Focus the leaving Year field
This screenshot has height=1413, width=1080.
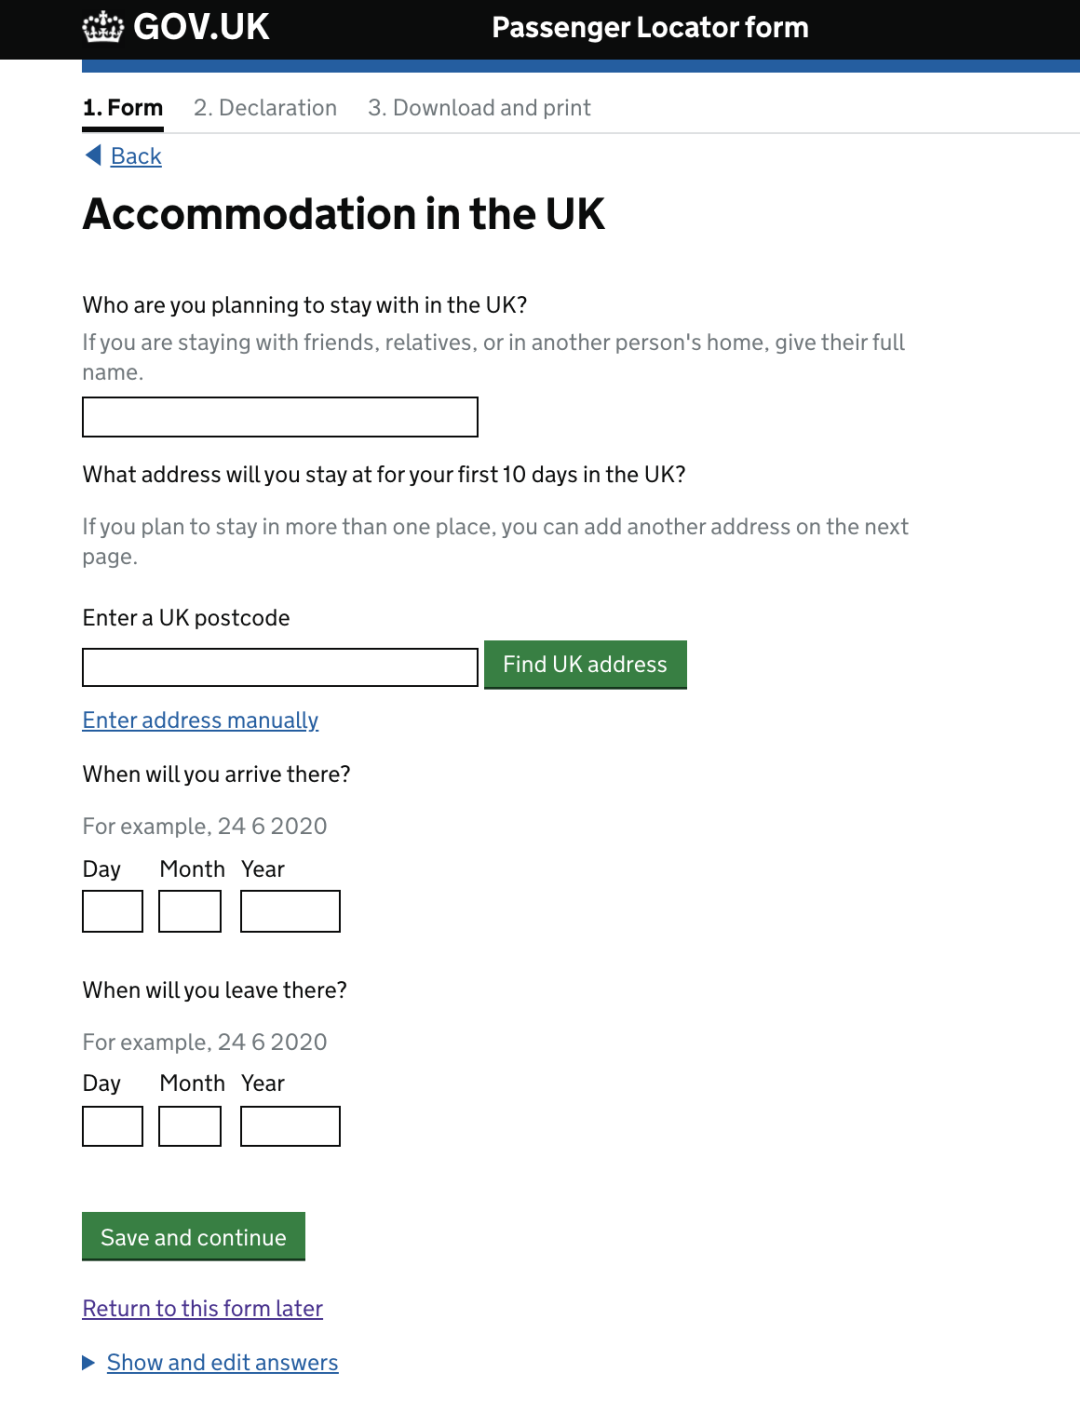coord(290,1126)
